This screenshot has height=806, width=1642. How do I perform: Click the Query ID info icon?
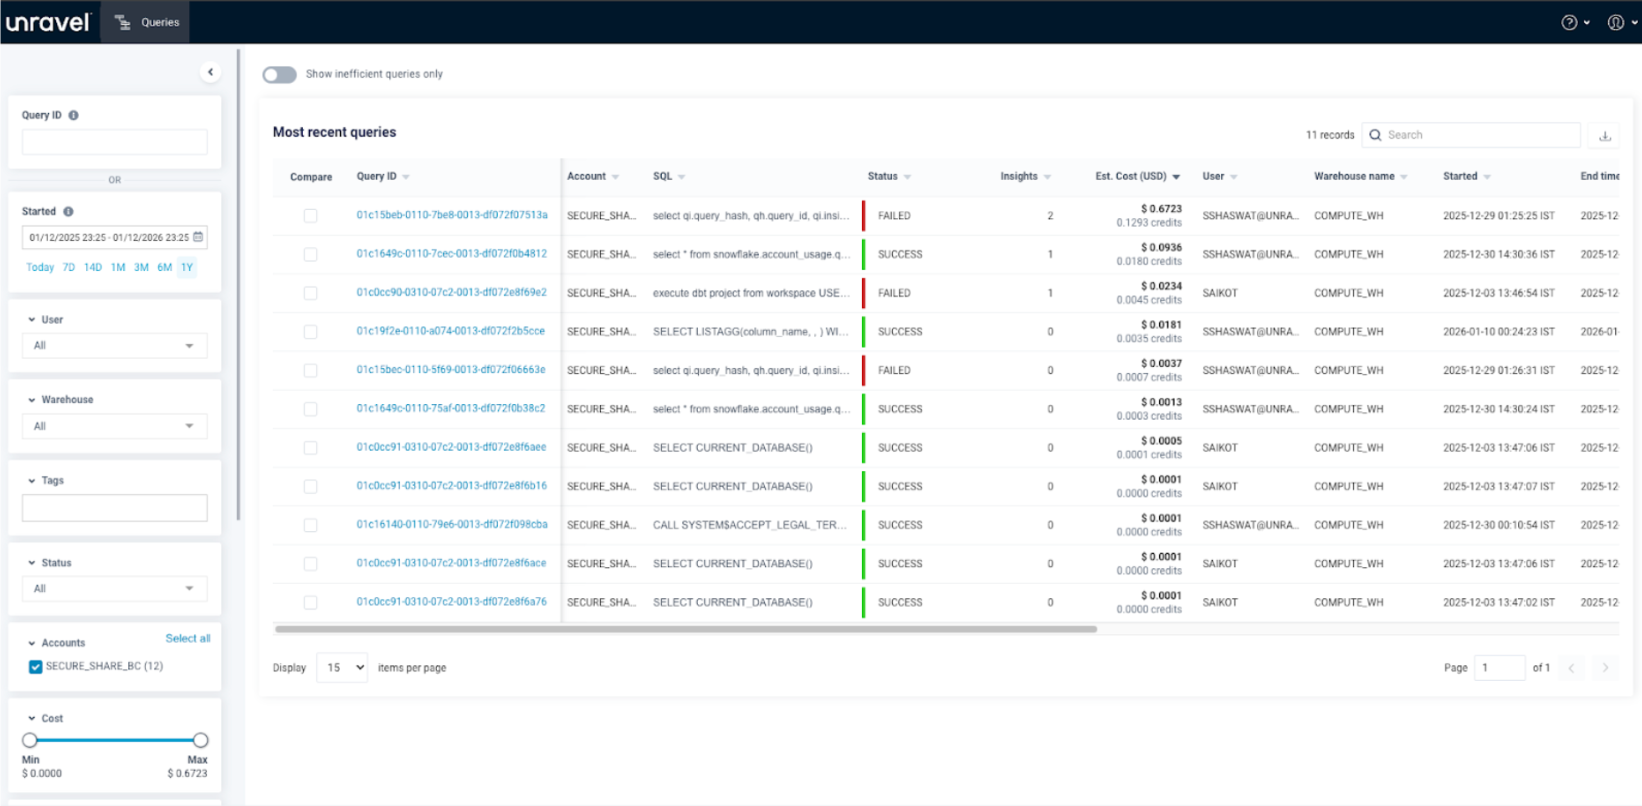[74, 115]
